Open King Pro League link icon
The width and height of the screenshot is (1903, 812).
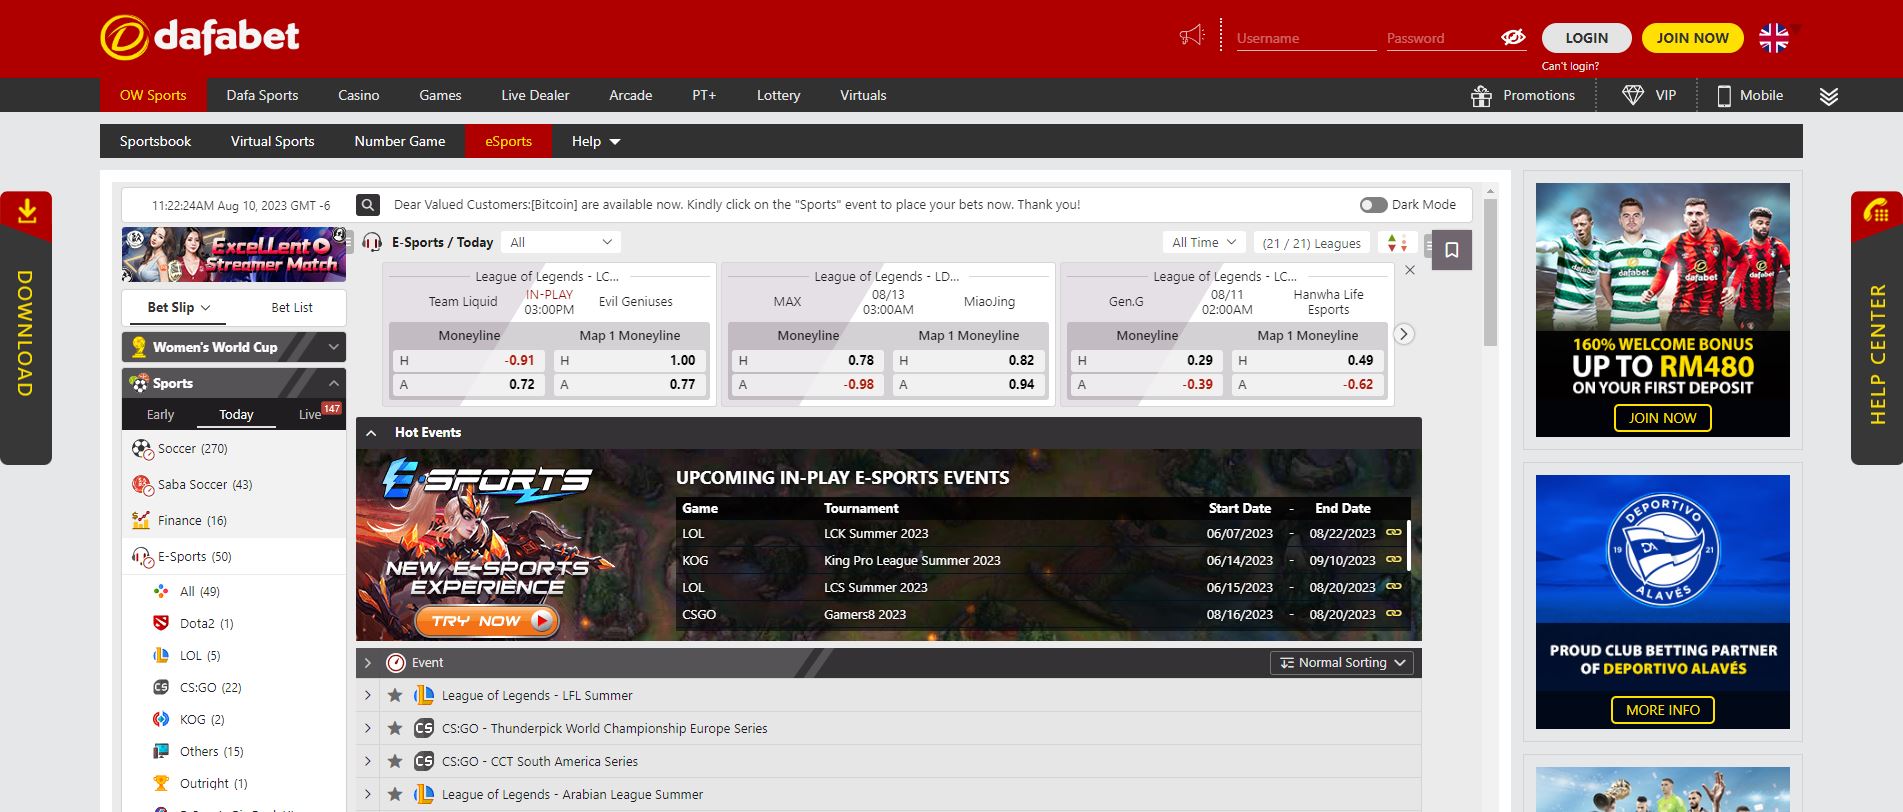coord(1393,560)
